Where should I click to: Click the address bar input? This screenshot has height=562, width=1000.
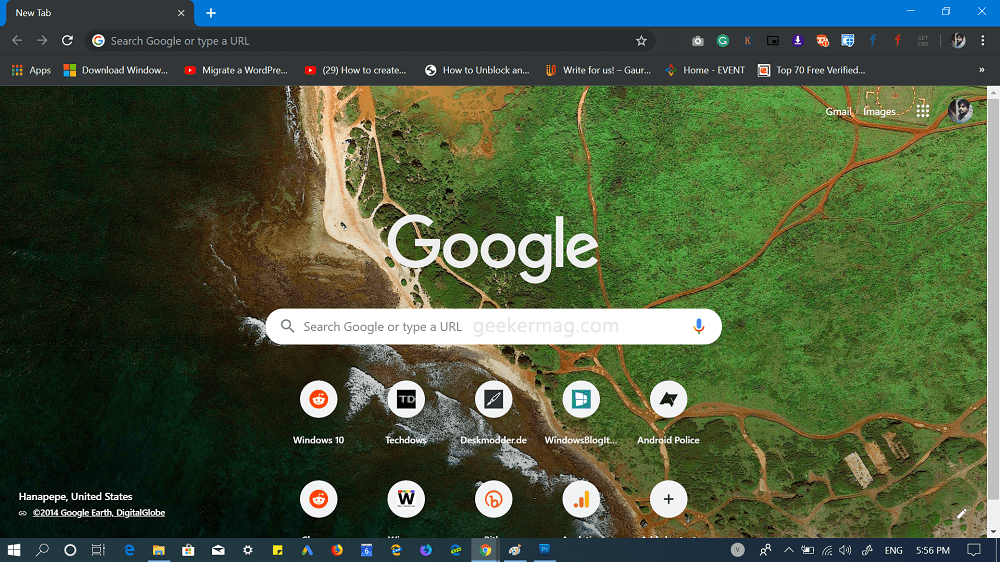click(x=370, y=41)
